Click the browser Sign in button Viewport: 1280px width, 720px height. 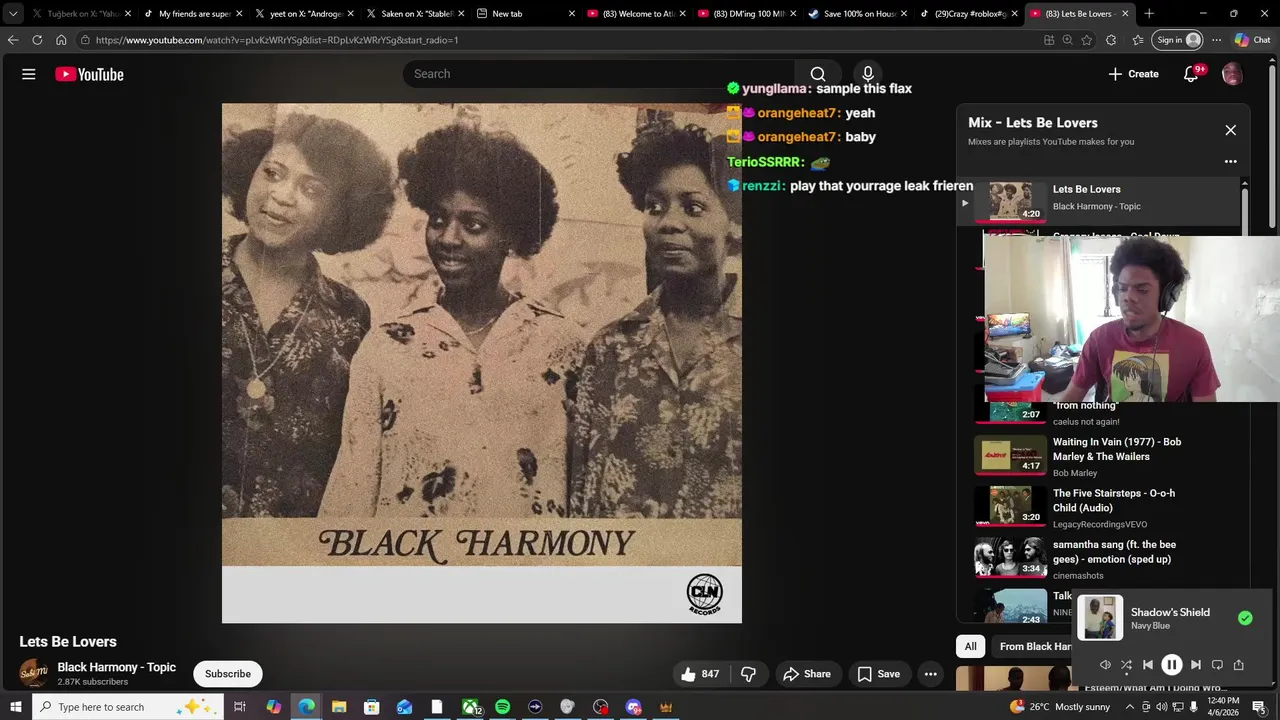(1177, 40)
